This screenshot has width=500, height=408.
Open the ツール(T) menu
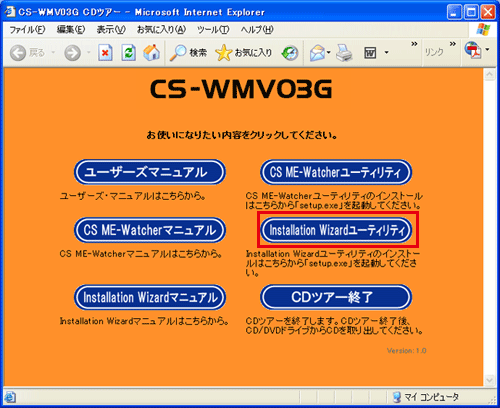pos(213,30)
